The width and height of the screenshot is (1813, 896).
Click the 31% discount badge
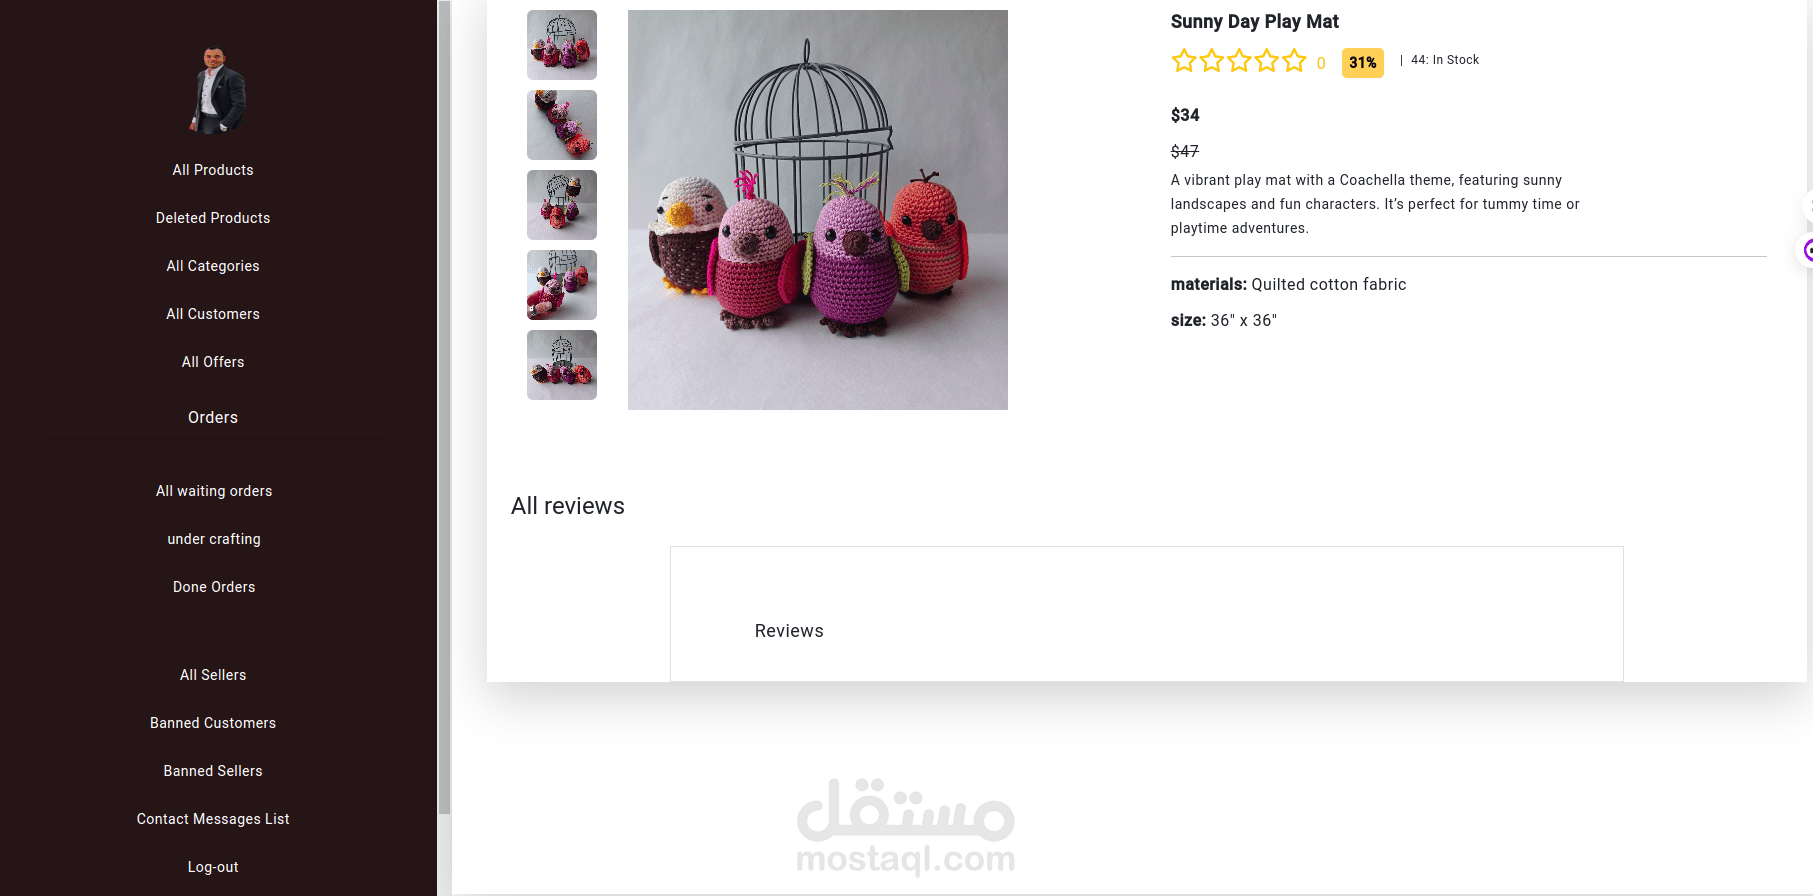click(1363, 62)
